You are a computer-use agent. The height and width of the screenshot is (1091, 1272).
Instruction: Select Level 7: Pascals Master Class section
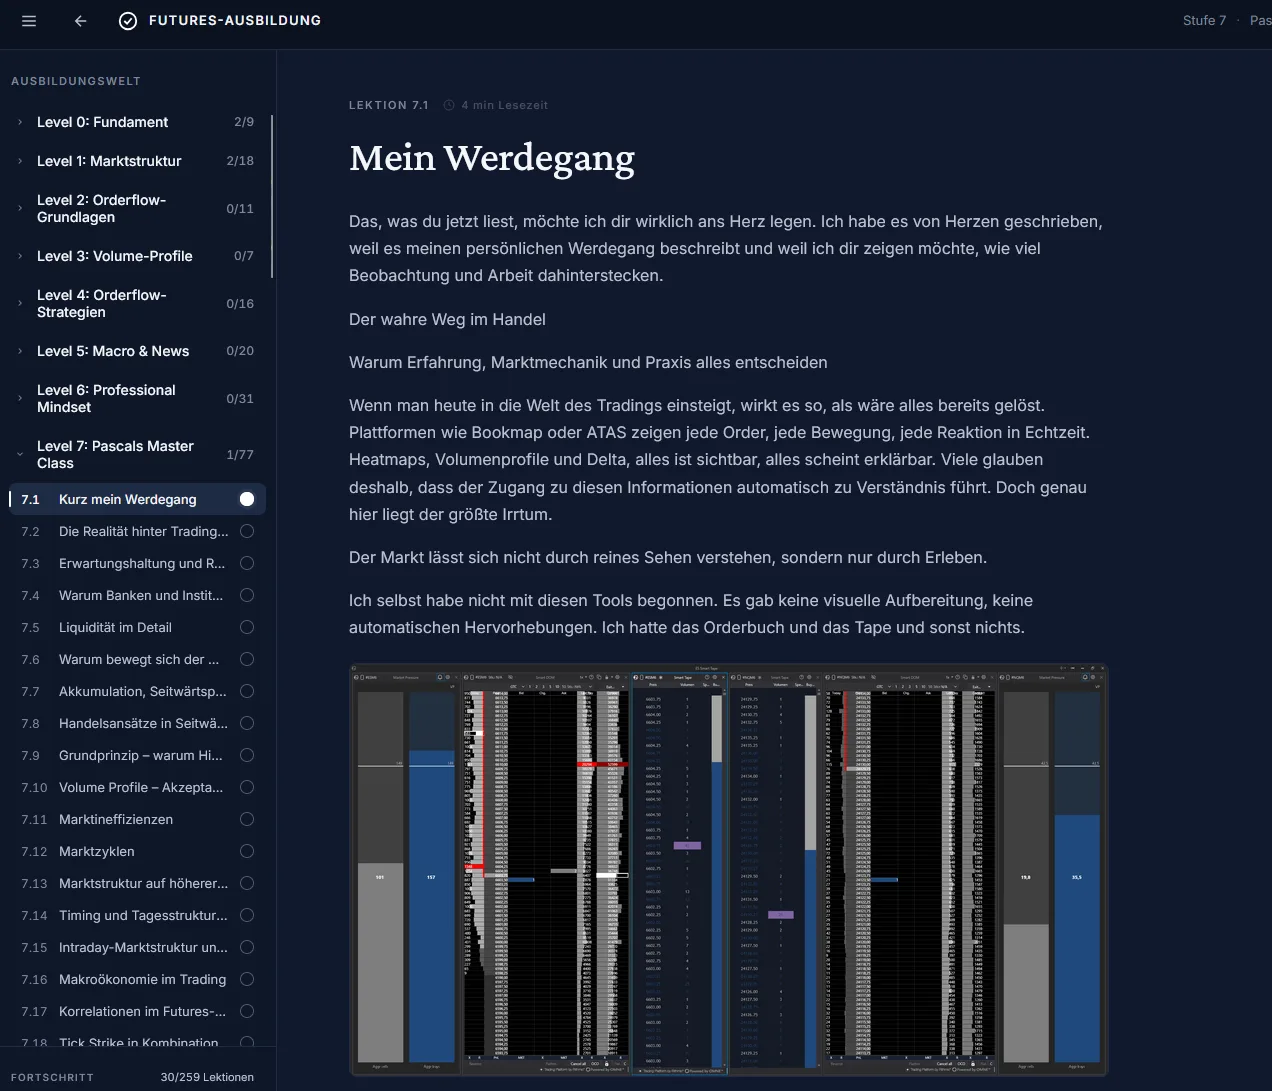137,454
